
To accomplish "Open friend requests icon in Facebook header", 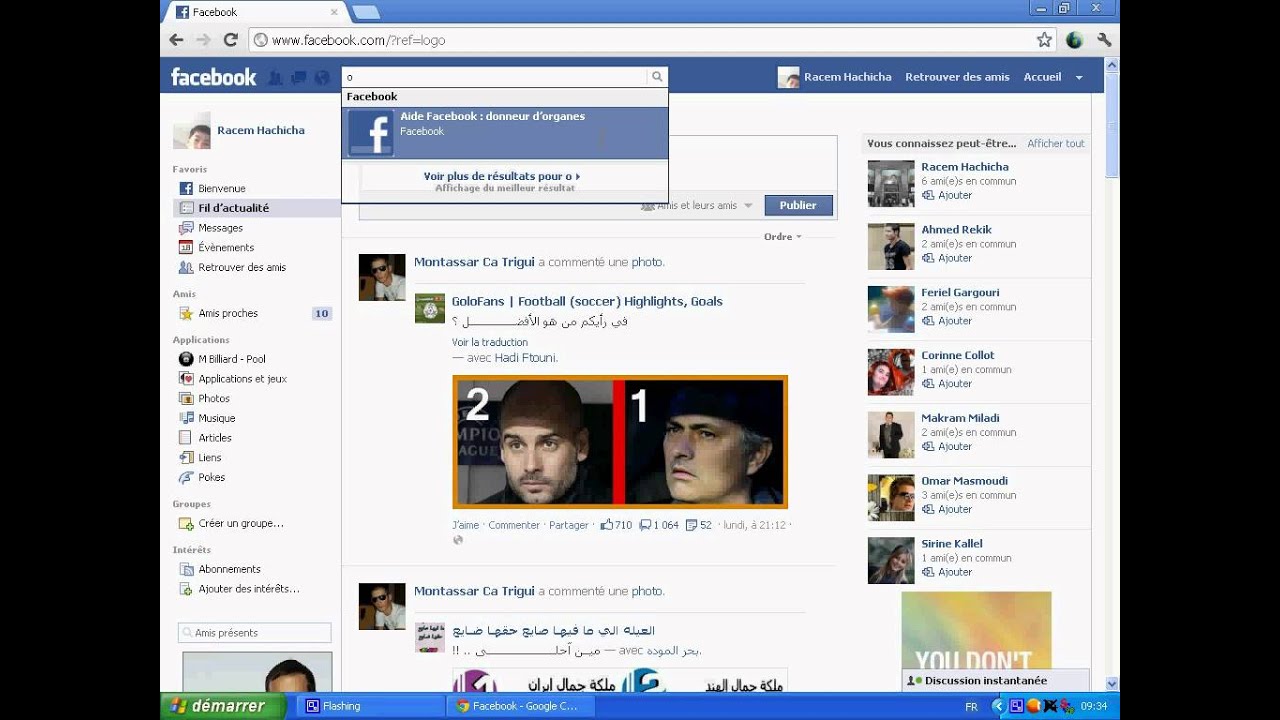I will click(x=275, y=77).
